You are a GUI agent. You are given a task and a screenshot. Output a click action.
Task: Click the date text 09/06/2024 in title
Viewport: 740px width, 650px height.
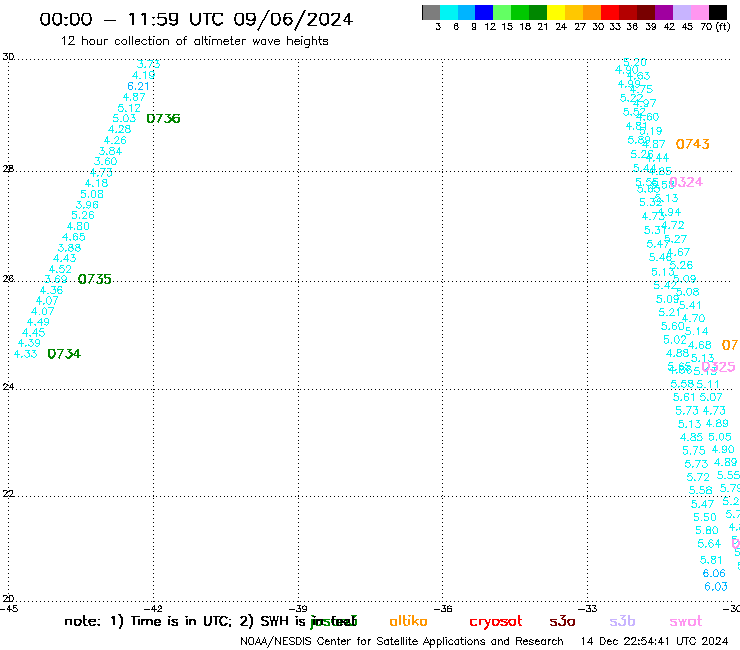[293, 20]
